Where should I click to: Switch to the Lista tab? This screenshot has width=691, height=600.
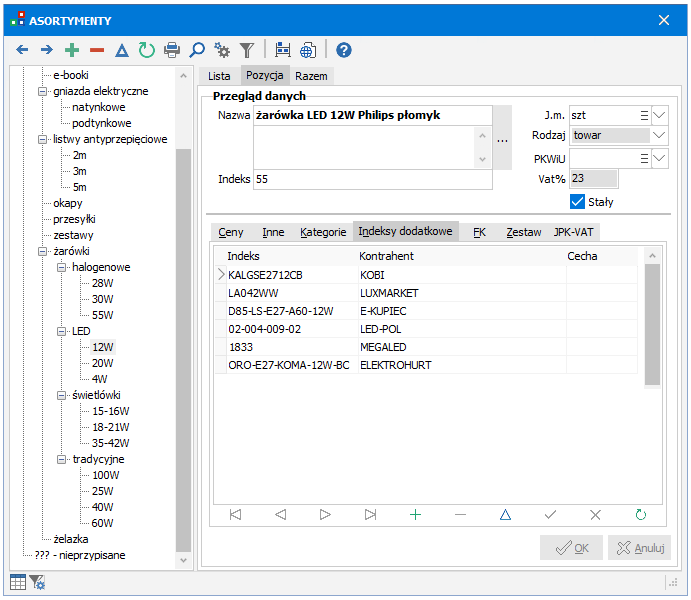(x=219, y=76)
